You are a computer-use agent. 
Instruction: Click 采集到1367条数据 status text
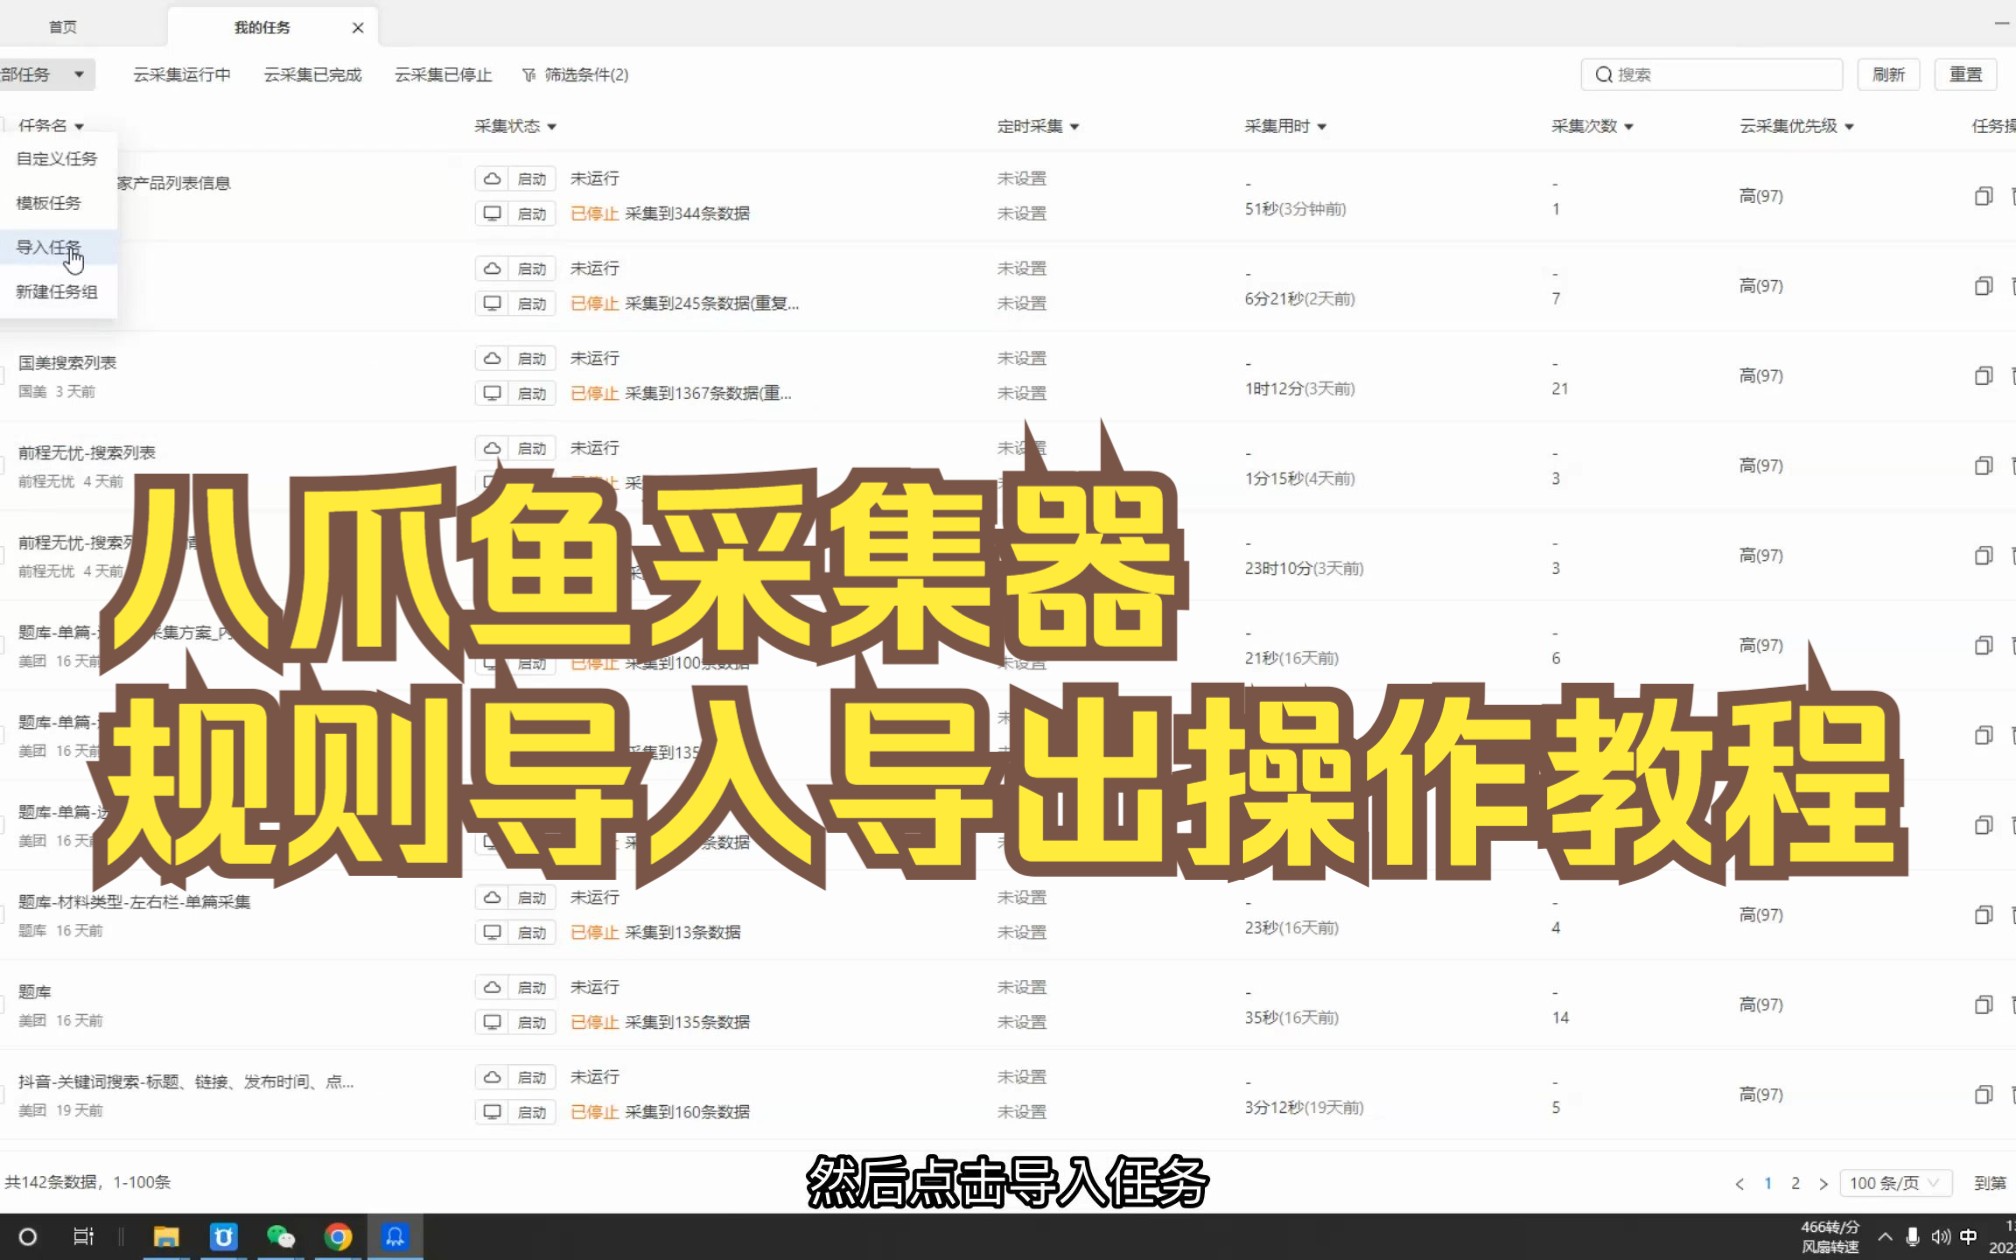pos(708,393)
